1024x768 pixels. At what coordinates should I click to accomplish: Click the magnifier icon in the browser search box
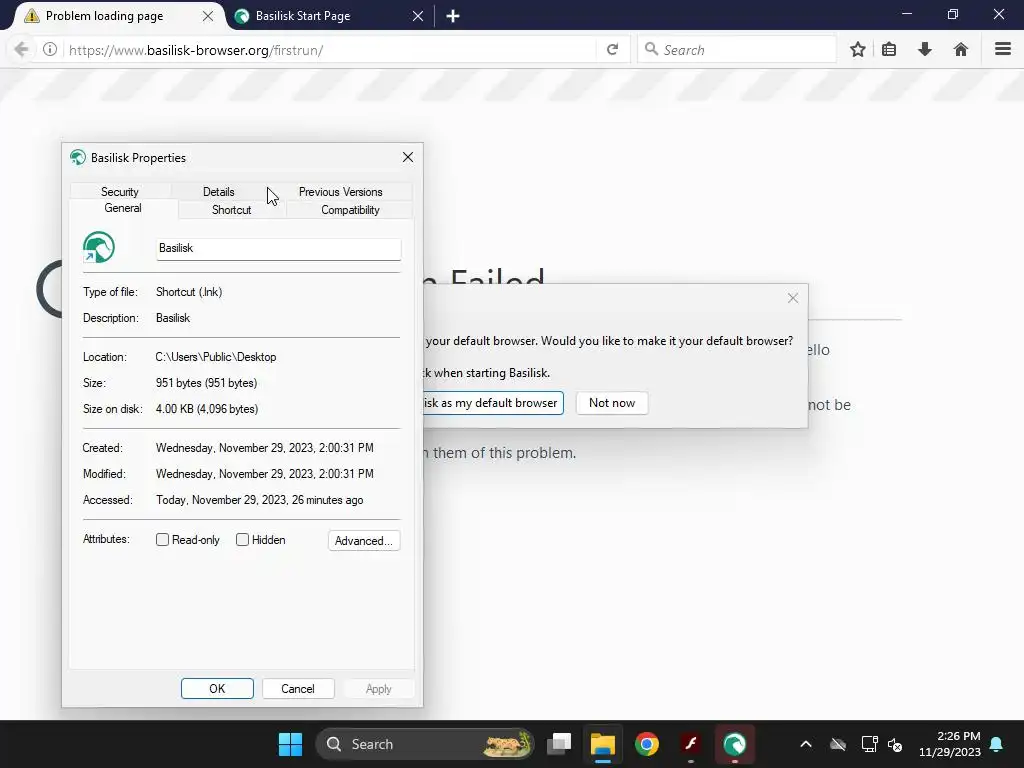[650, 49]
